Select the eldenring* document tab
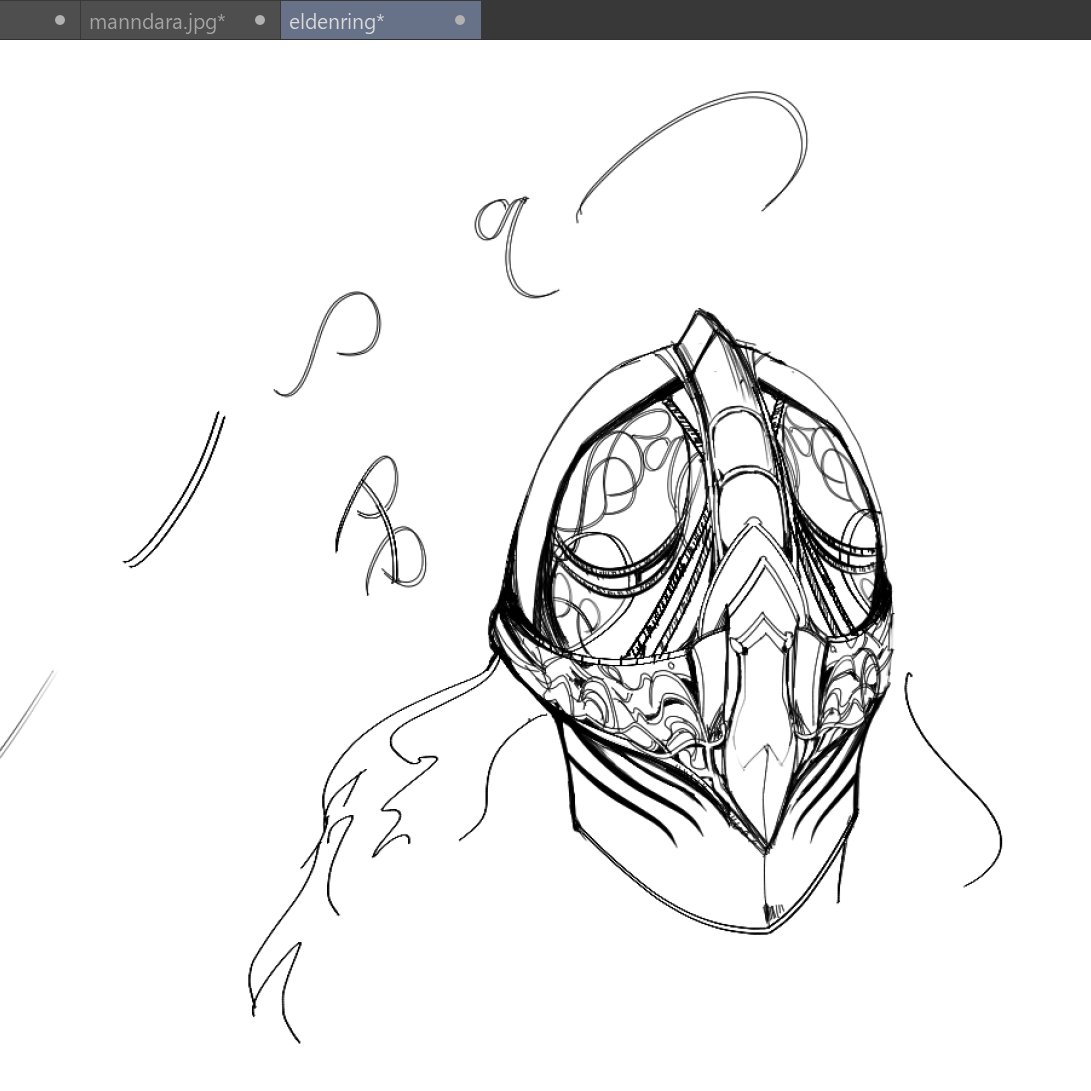 pos(380,21)
